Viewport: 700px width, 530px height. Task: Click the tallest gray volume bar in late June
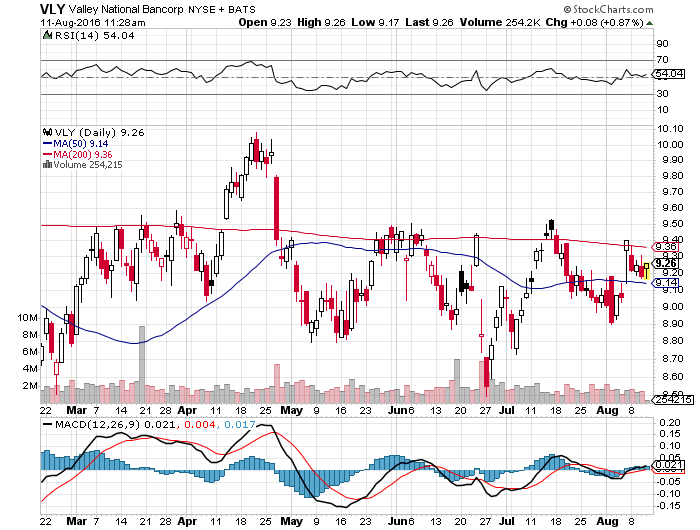(x=457, y=374)
